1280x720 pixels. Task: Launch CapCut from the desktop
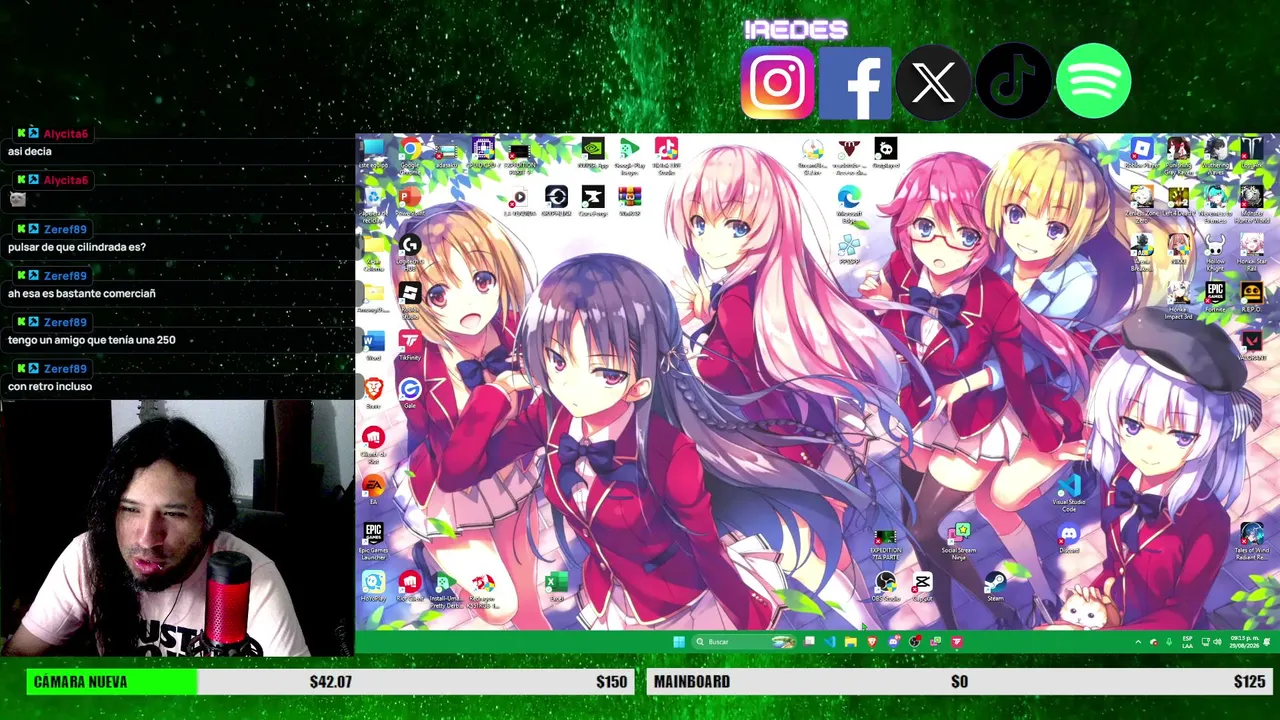pyautogui.click(x=922, y=586)
